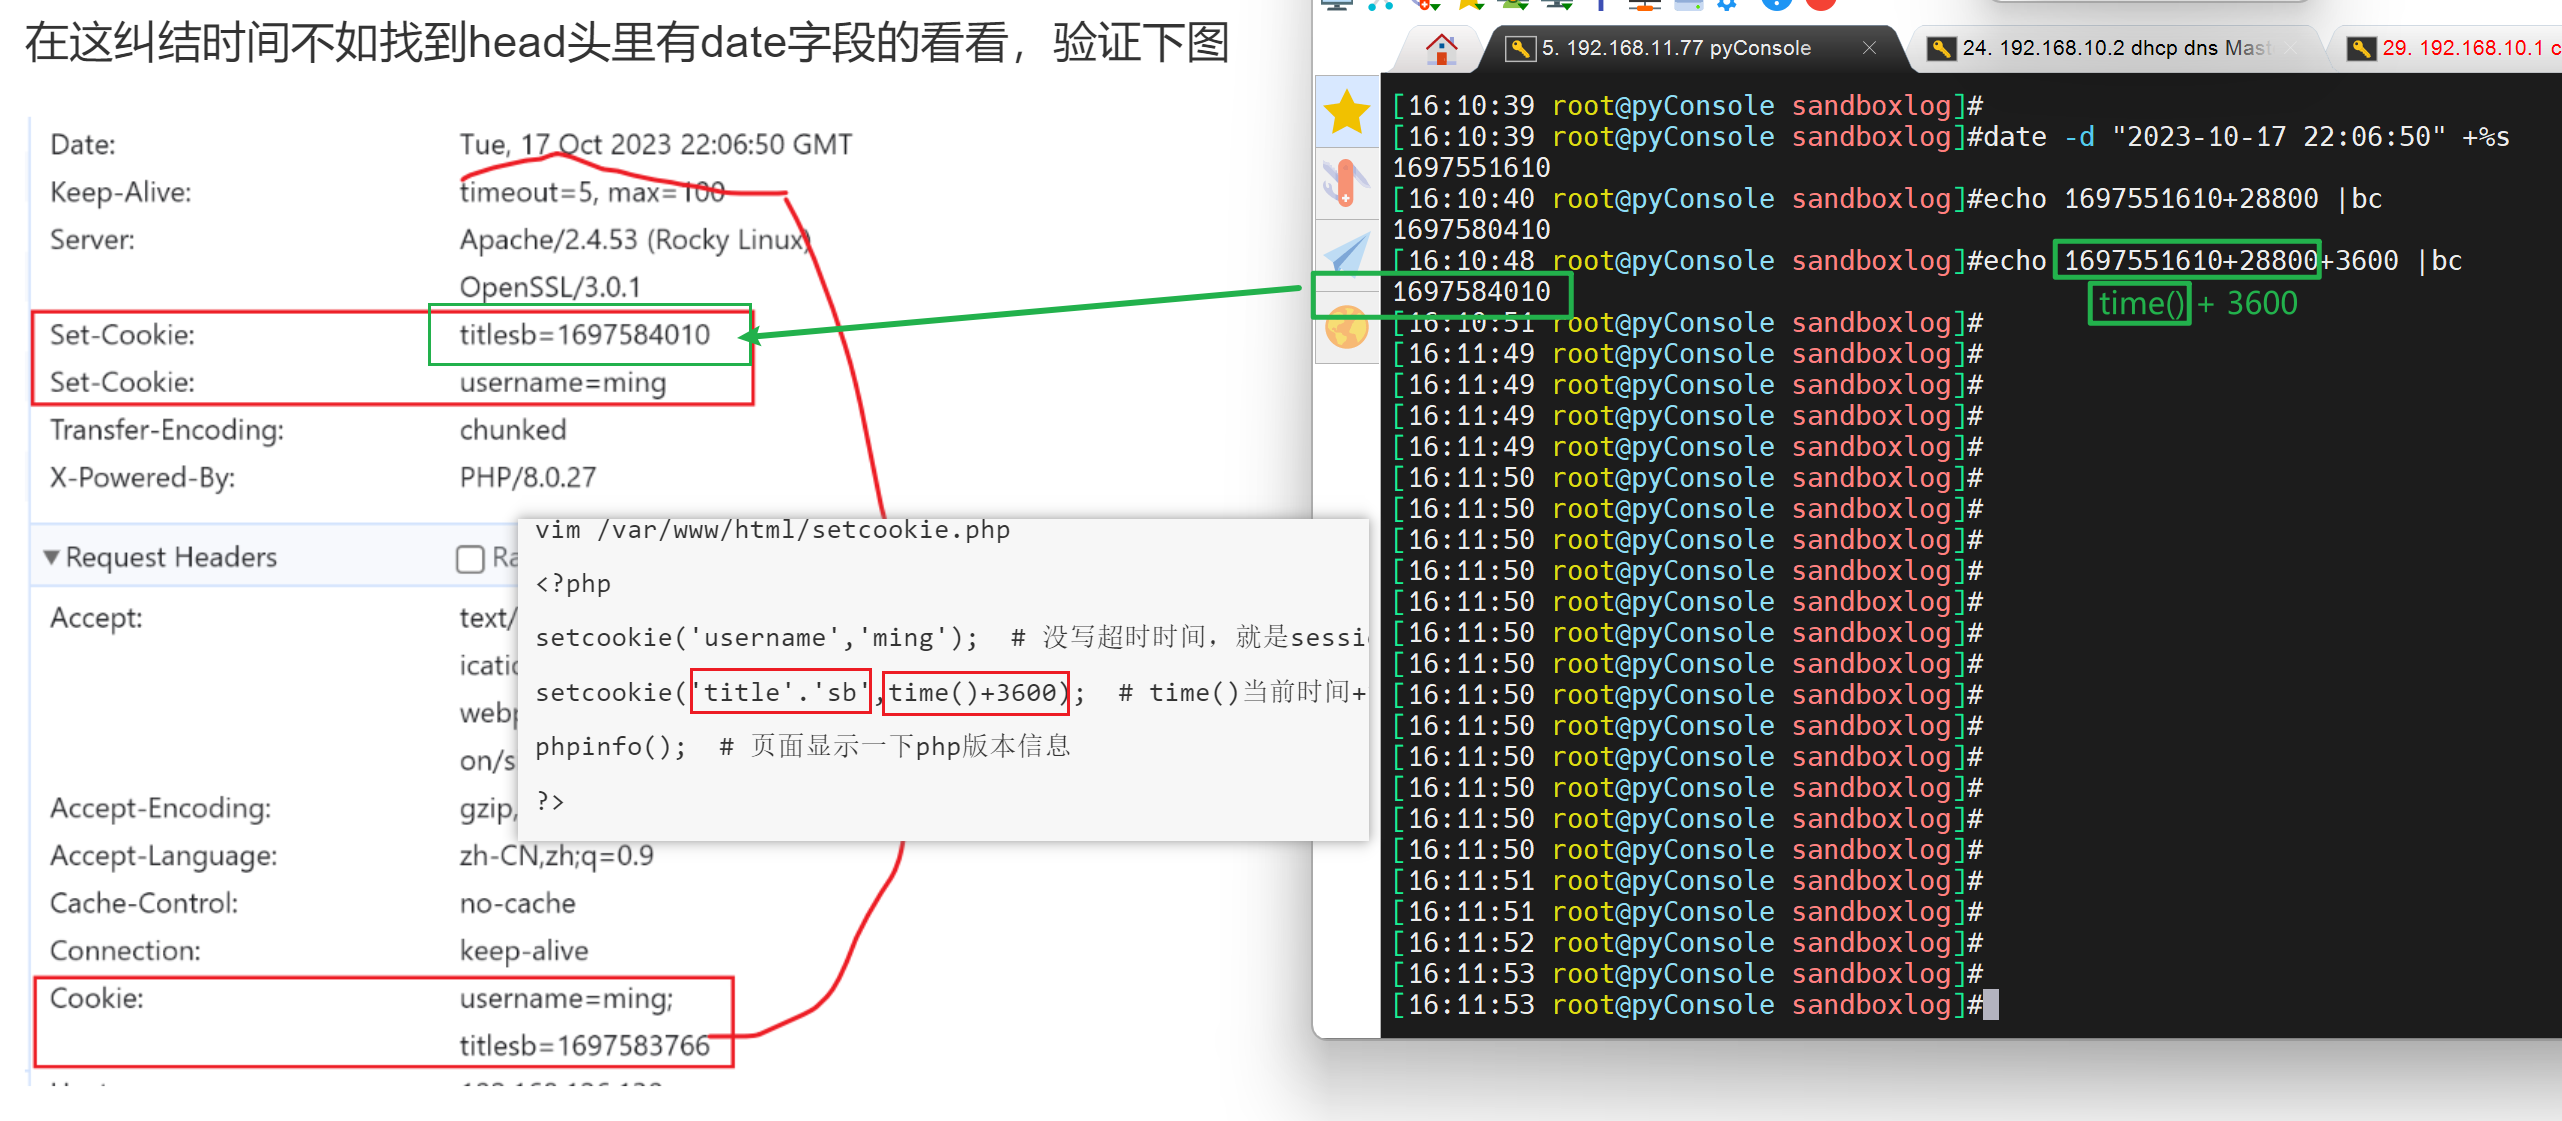This screenshot has height=1121, width=2562.
Task: Close the pyConsole session tab
Action: [x=1869, y=48]
